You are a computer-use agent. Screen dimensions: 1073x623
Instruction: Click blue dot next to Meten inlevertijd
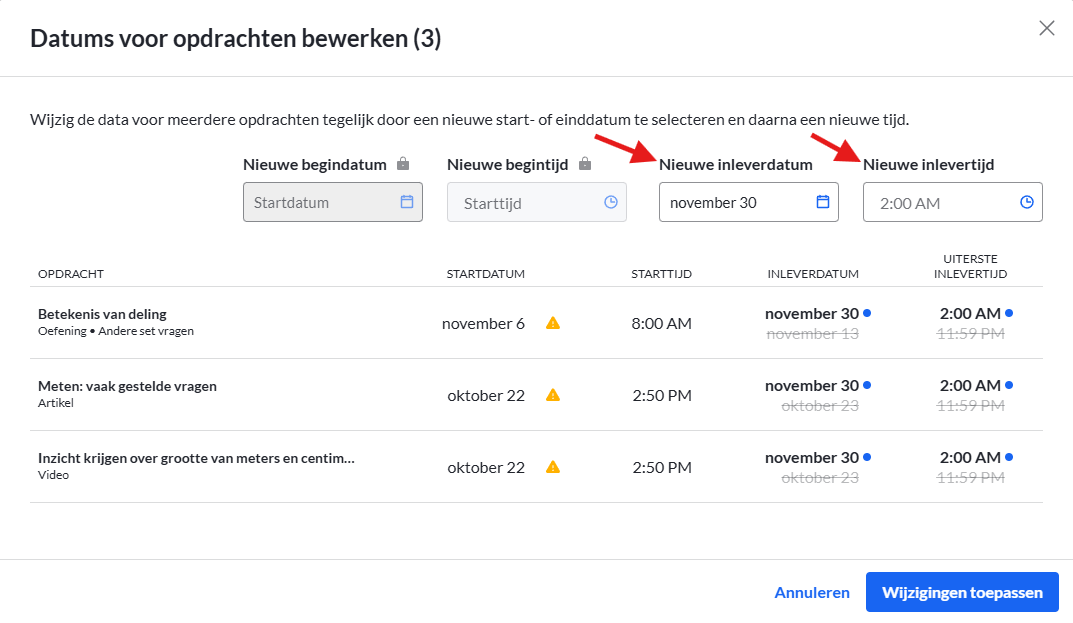point(1009,385)
